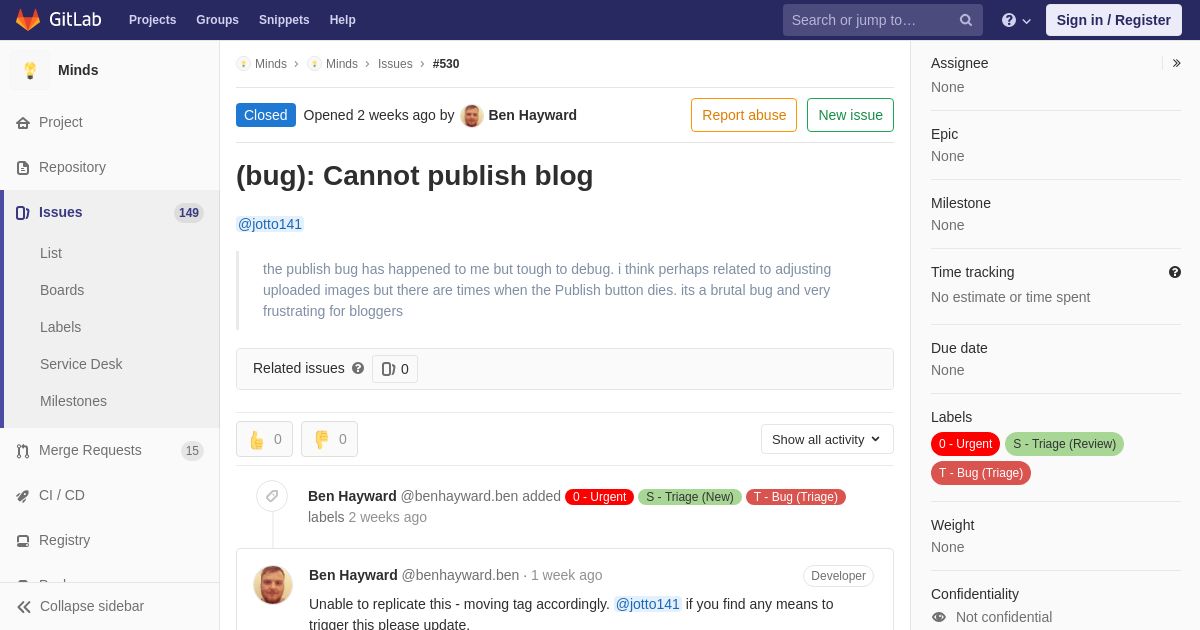Open the Project section in sidebar

tap(61, 122)
